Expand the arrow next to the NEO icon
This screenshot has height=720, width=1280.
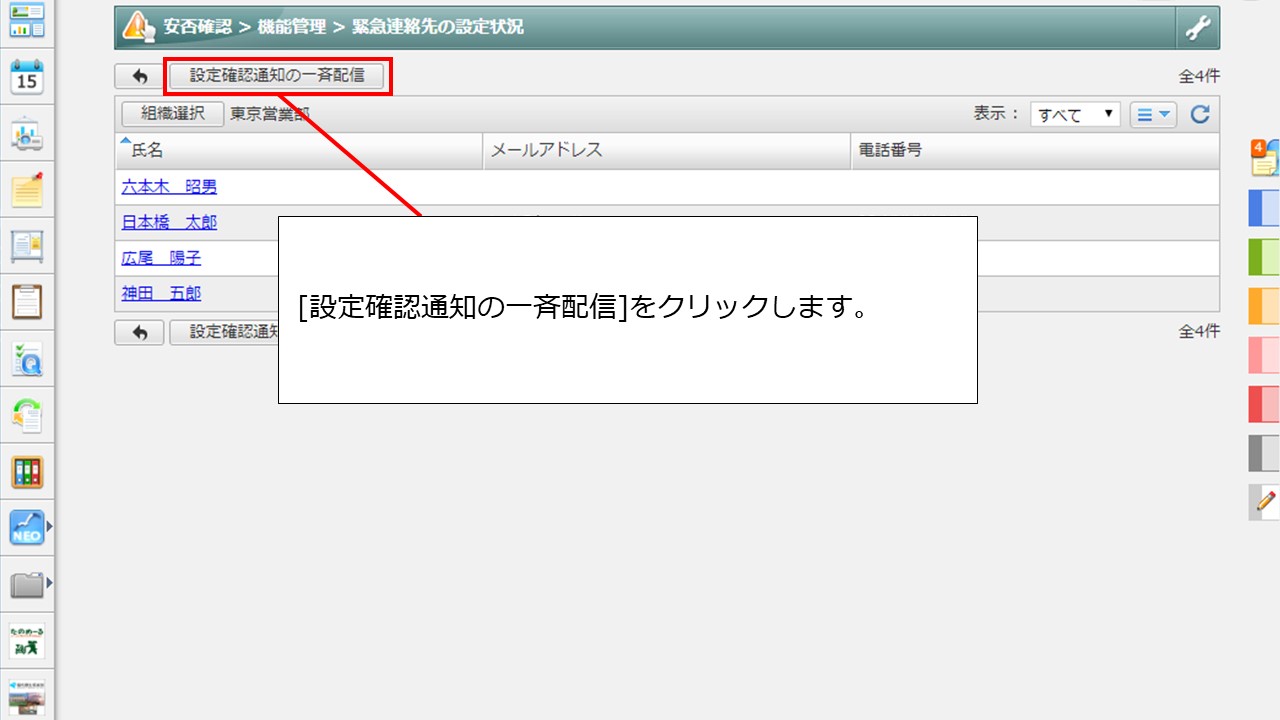(49, 524)
